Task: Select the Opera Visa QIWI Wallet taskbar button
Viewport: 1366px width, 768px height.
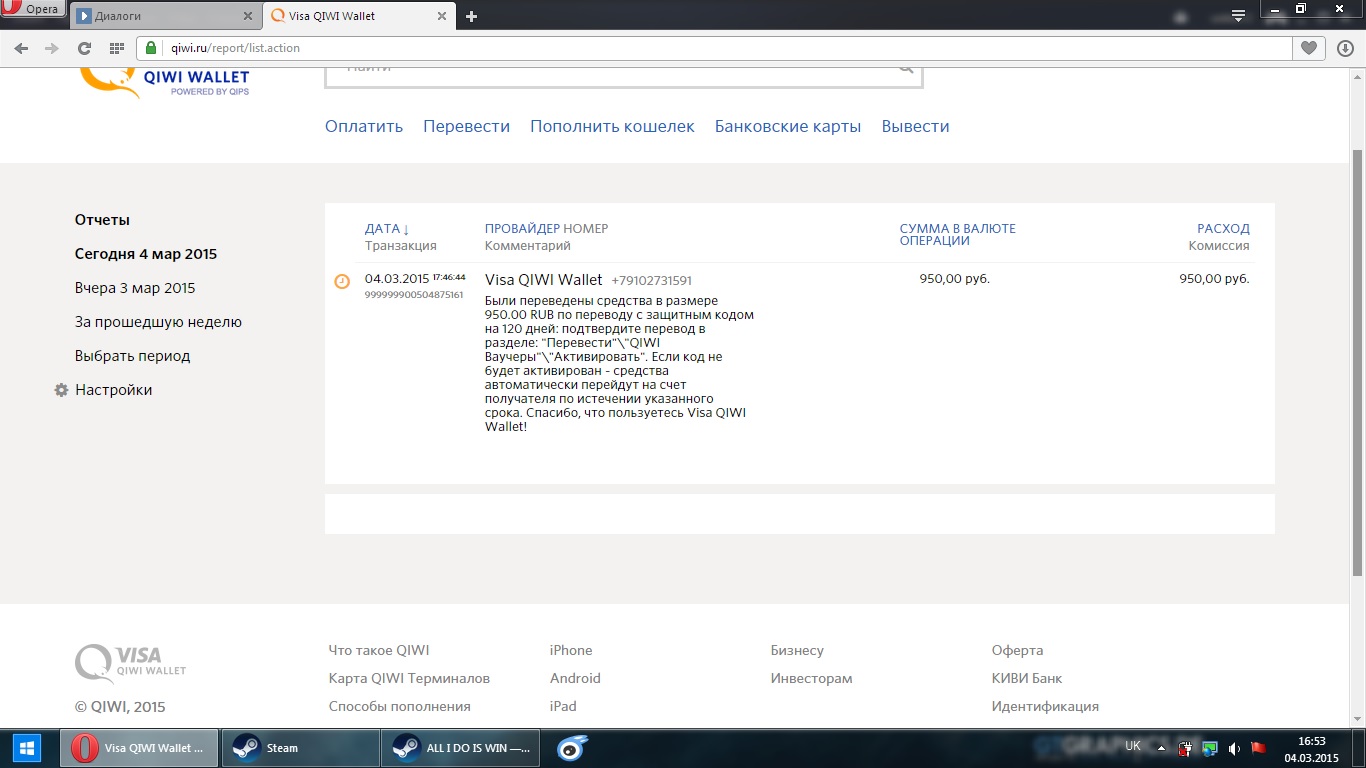Action: pyautogui.click(x=138, y=748)
